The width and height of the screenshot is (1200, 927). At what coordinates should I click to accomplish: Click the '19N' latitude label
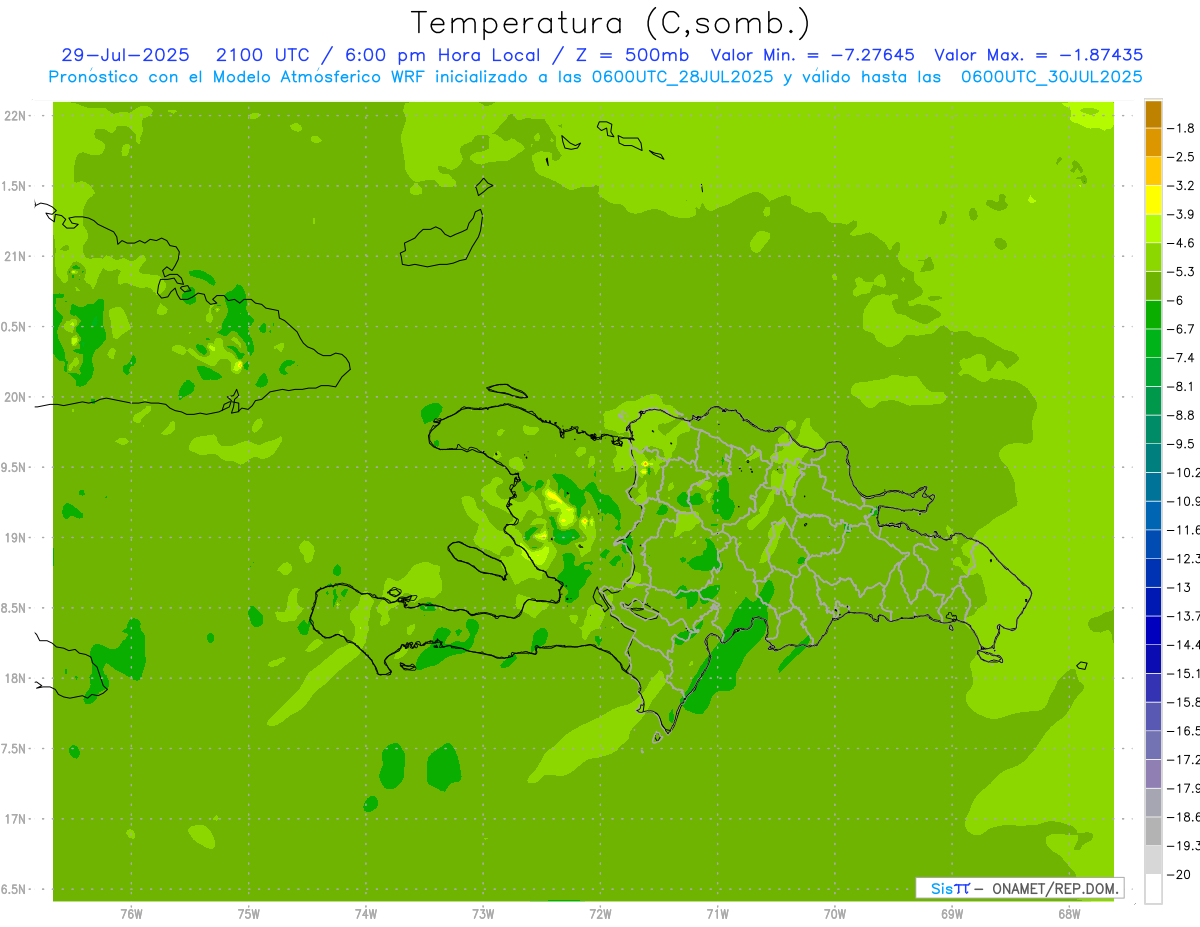15,538
